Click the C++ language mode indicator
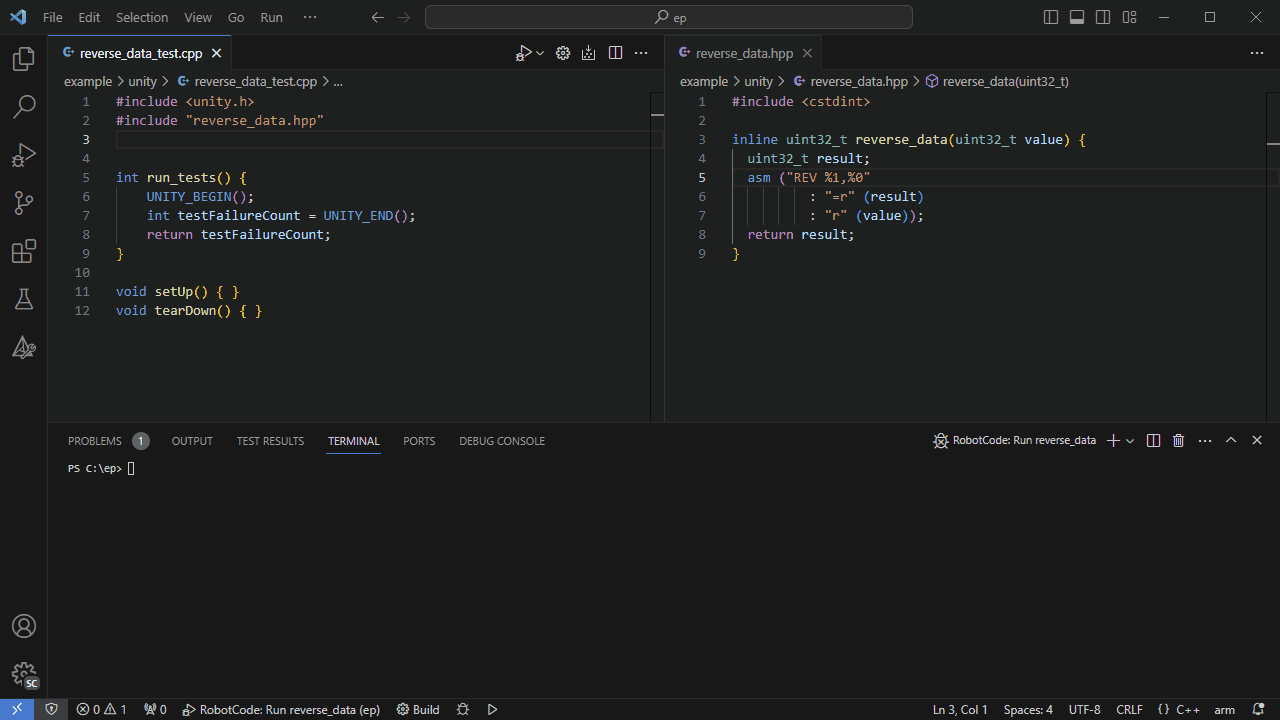Screen dimensions: 1280x720 click(1189, 709)
